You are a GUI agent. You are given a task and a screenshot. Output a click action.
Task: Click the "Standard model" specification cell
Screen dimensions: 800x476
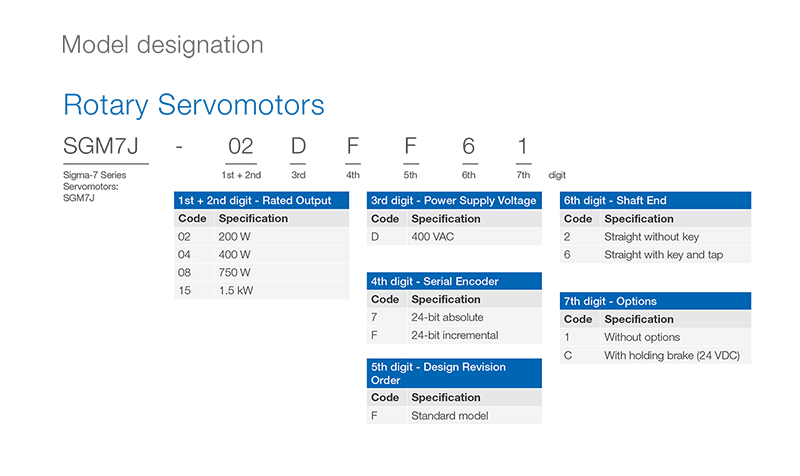pyautogui.click(x=450, y=415)
